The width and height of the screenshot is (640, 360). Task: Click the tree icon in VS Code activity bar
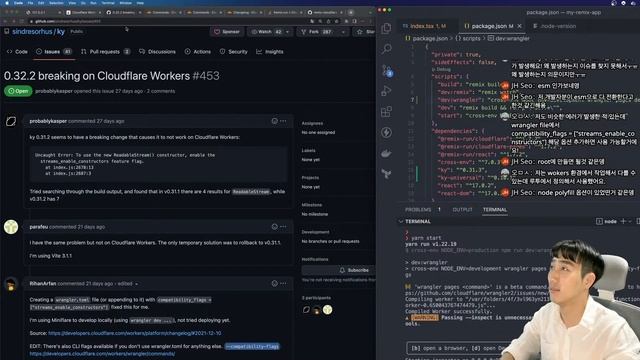tap(386, 174)
